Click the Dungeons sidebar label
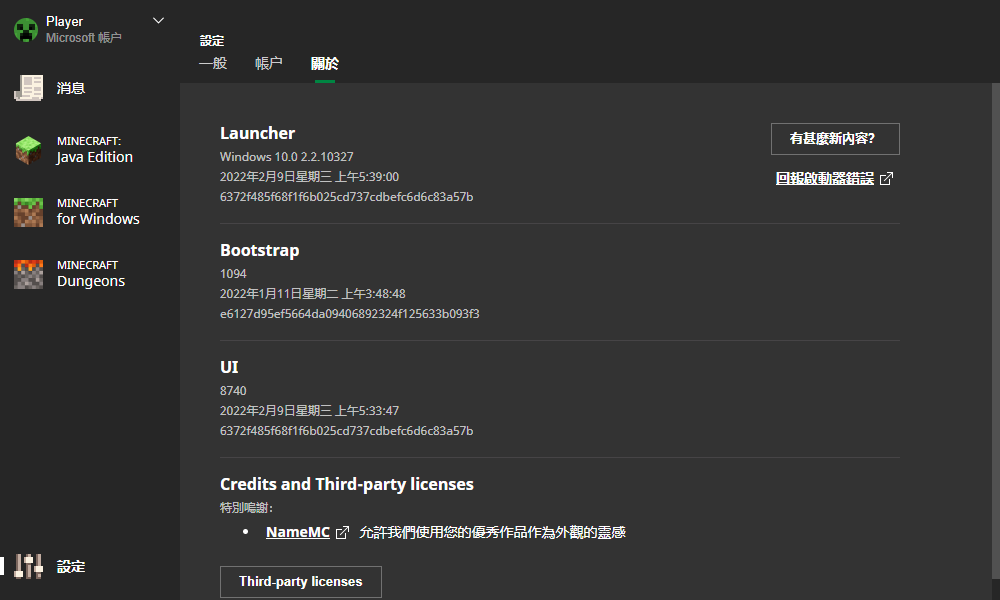Viewport: 1000px width, 600px height. (x=91, y=281)
